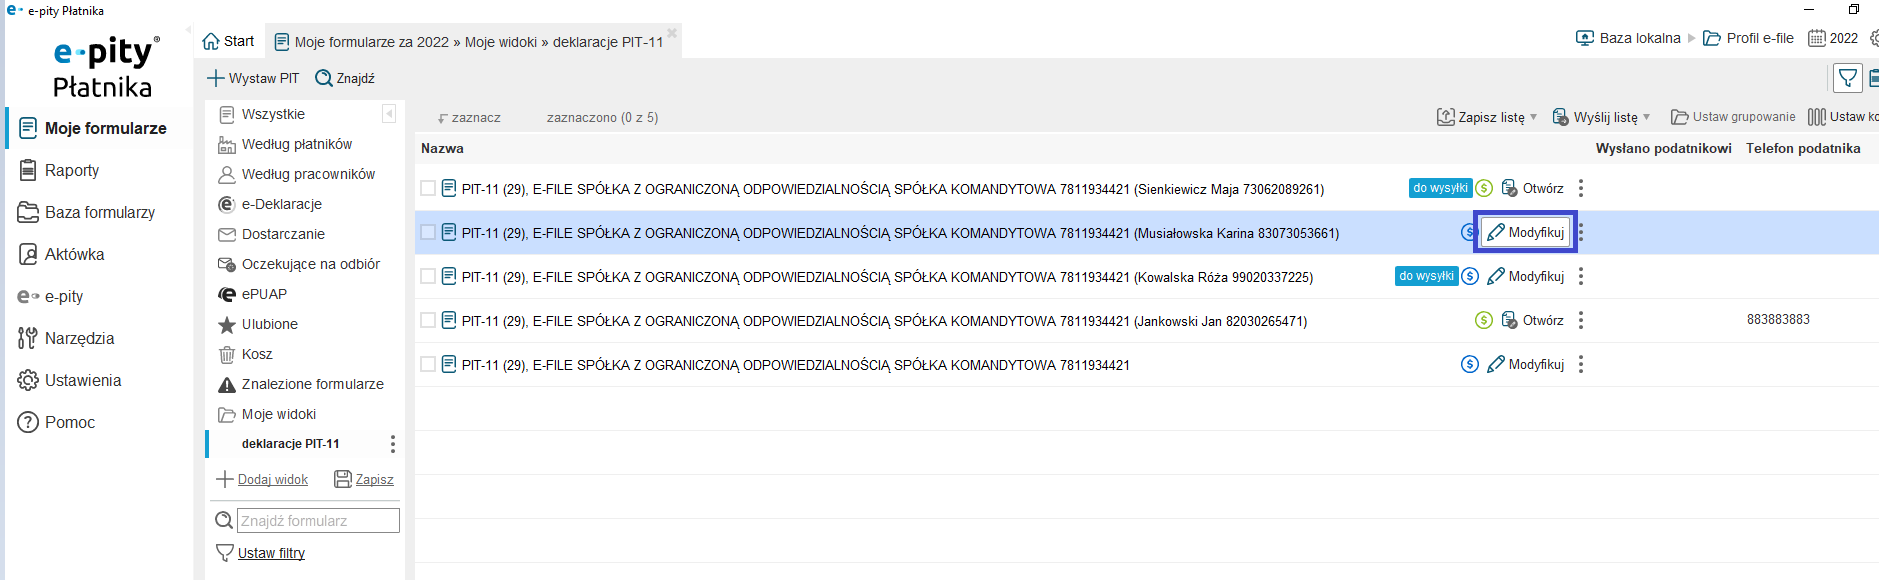Open more options for Kowalska Róża row

pos(1581,276)
